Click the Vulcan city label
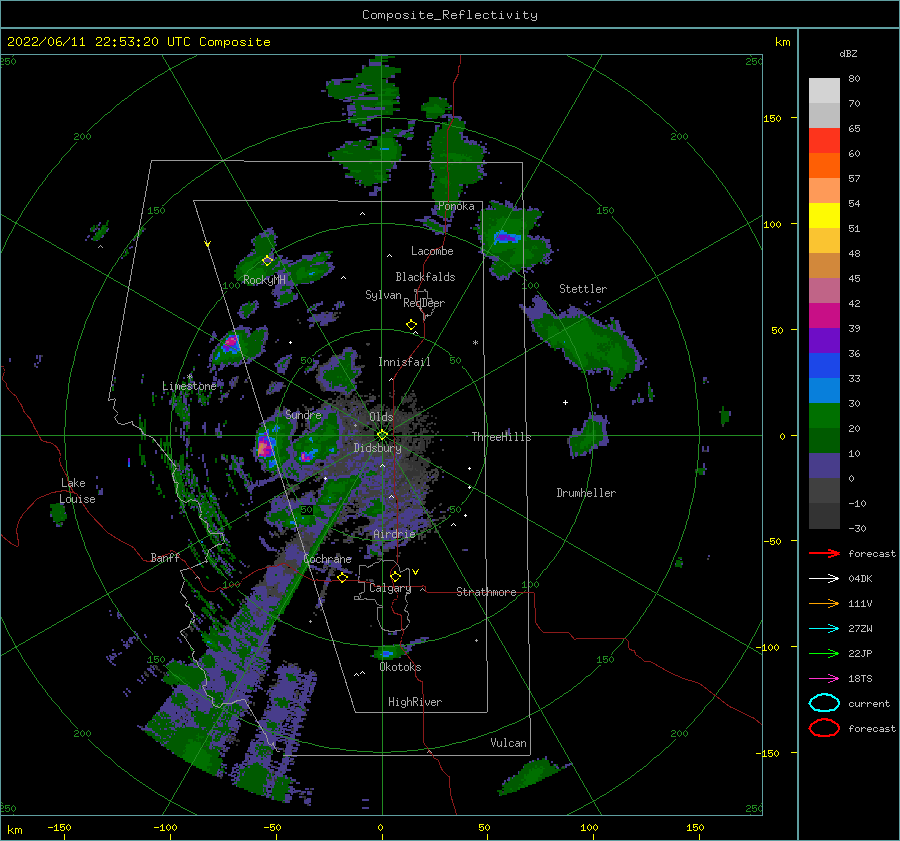The width and height of the screenshot is (900, 841). click(x=509, y=743)
